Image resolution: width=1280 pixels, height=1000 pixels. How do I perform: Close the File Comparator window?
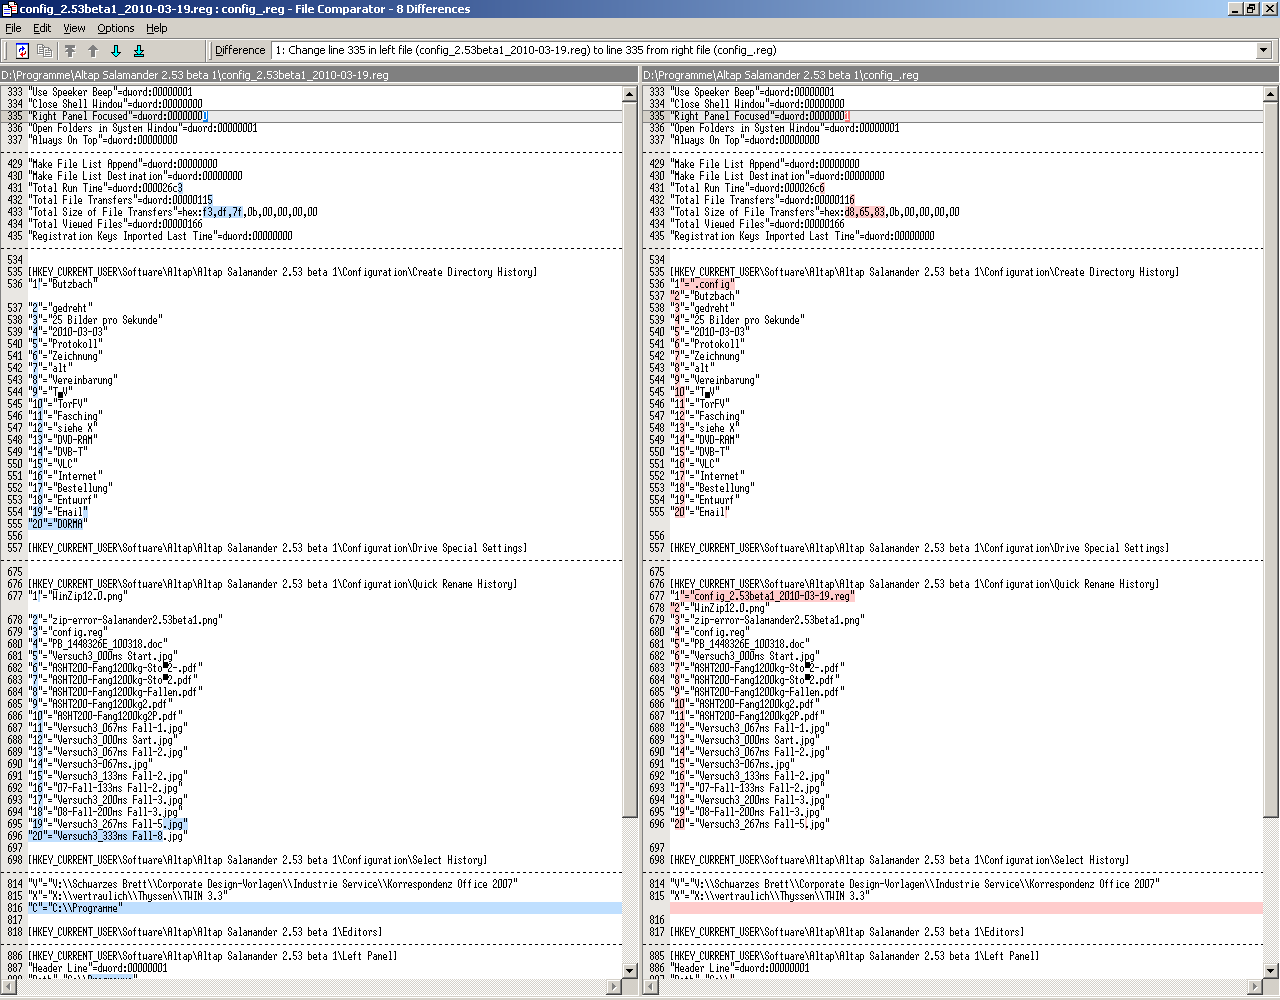tap(1268, 9)
